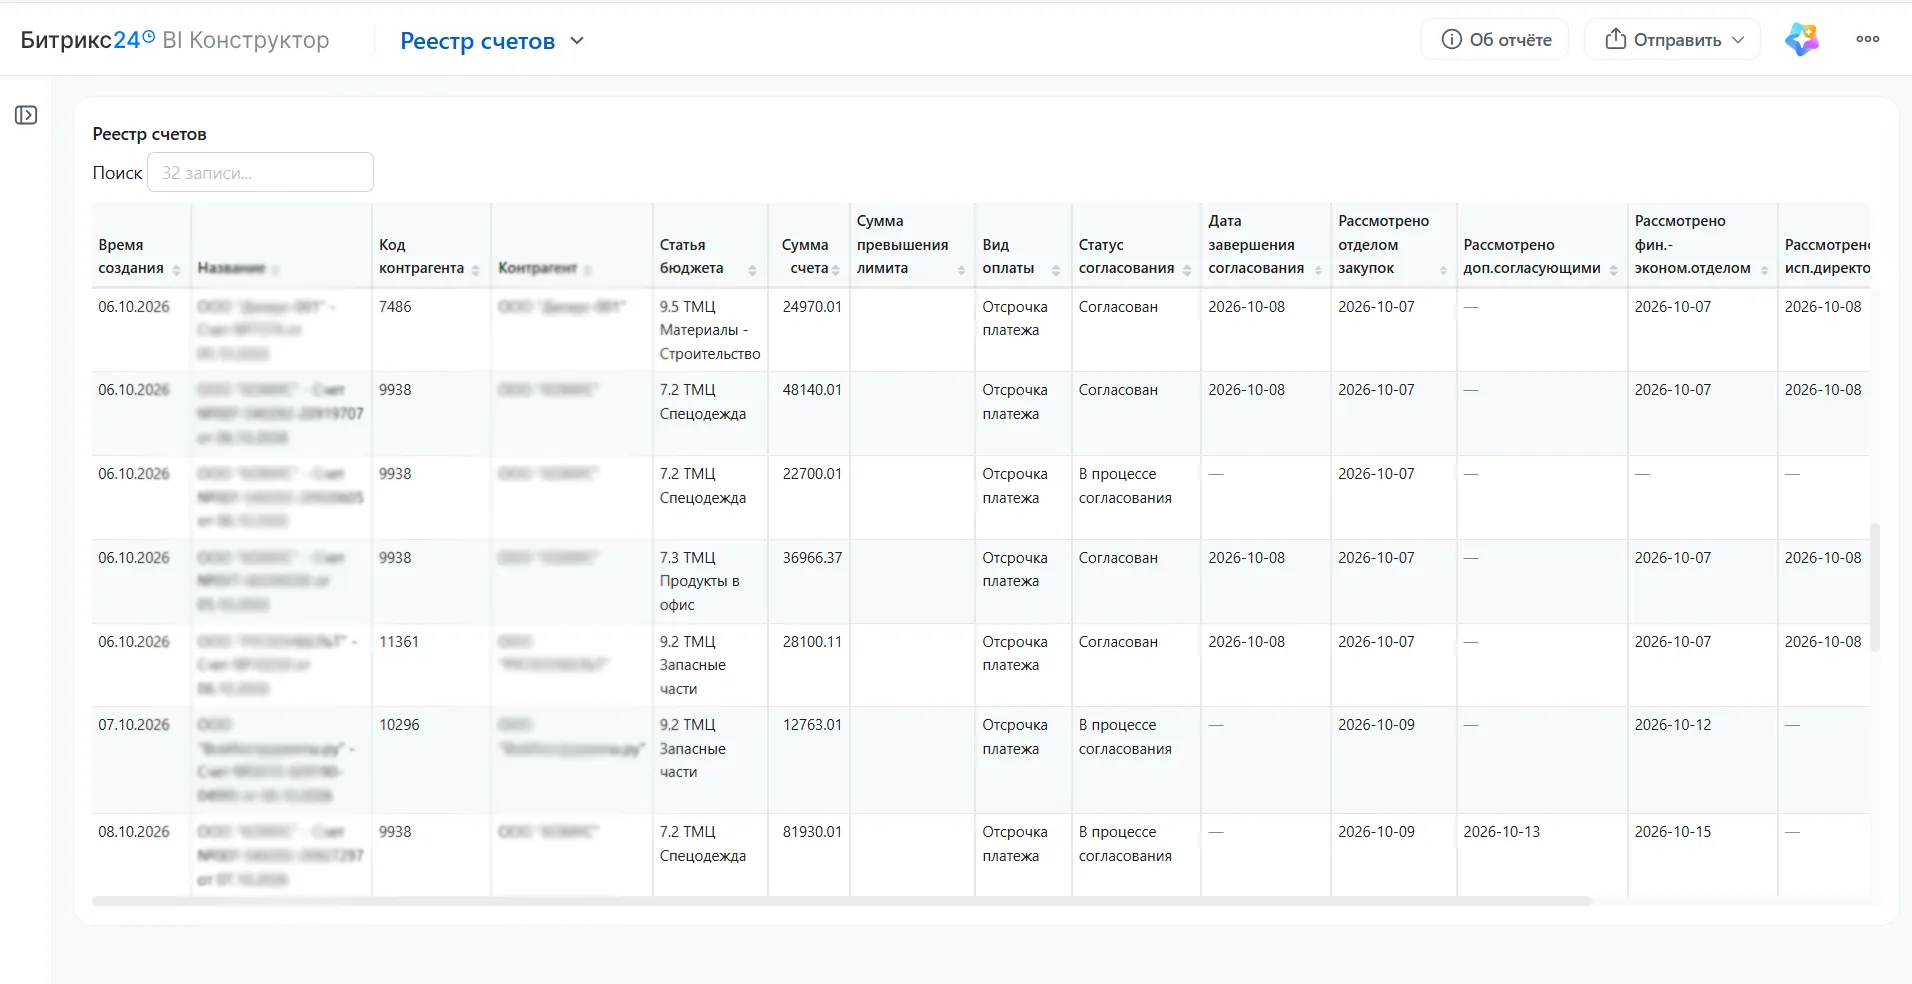
Task: Toggle the left sidebar panel icon
Action: click(x=26, y=115)
